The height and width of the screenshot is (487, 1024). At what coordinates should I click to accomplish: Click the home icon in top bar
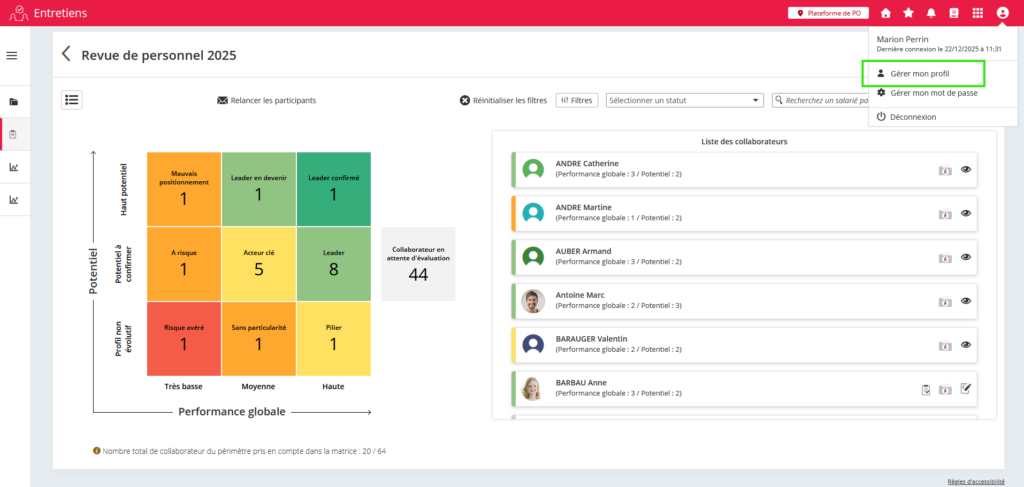click(x=886, y=13)
